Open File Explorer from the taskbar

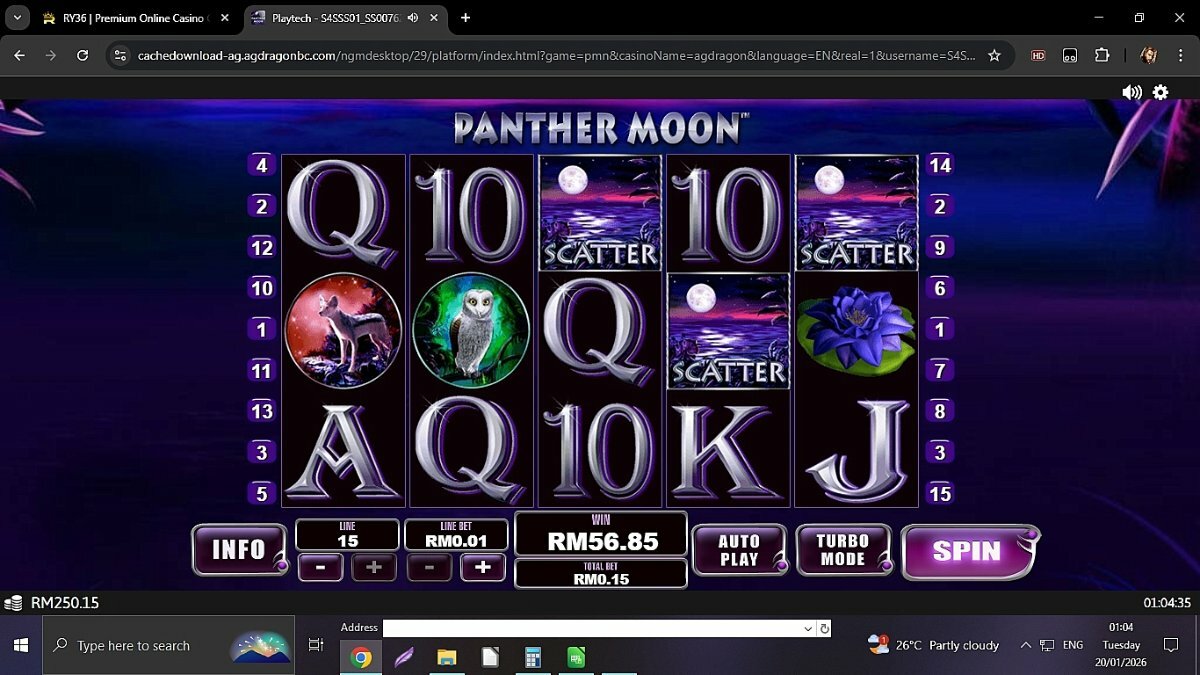447,657
